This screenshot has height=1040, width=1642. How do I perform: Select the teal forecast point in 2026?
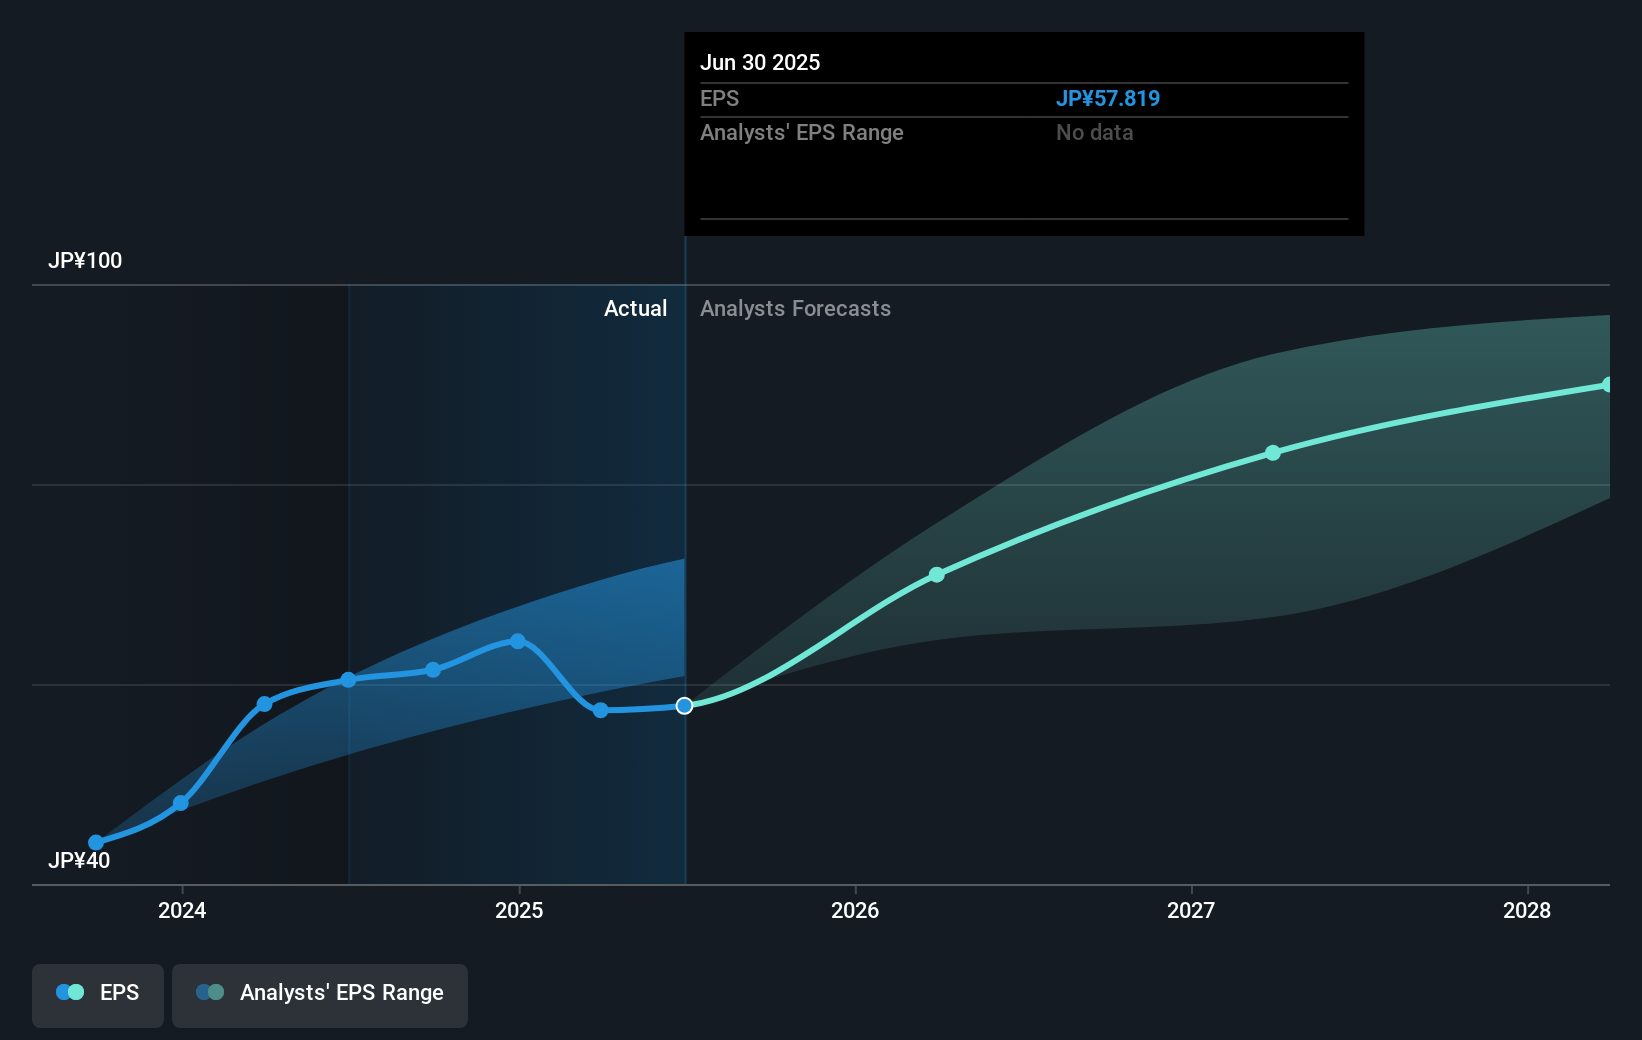click(x=936, y=574)
